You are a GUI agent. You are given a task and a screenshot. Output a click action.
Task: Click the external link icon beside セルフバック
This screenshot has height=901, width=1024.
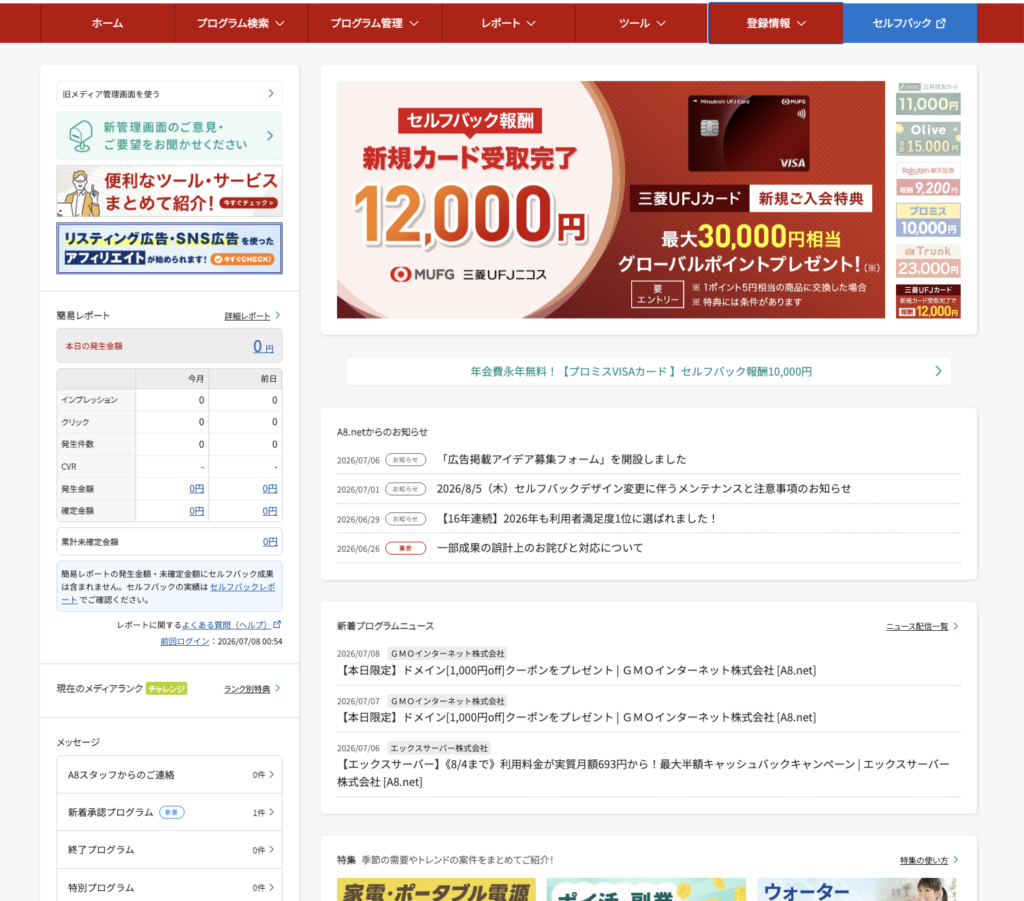pos(940,24)
